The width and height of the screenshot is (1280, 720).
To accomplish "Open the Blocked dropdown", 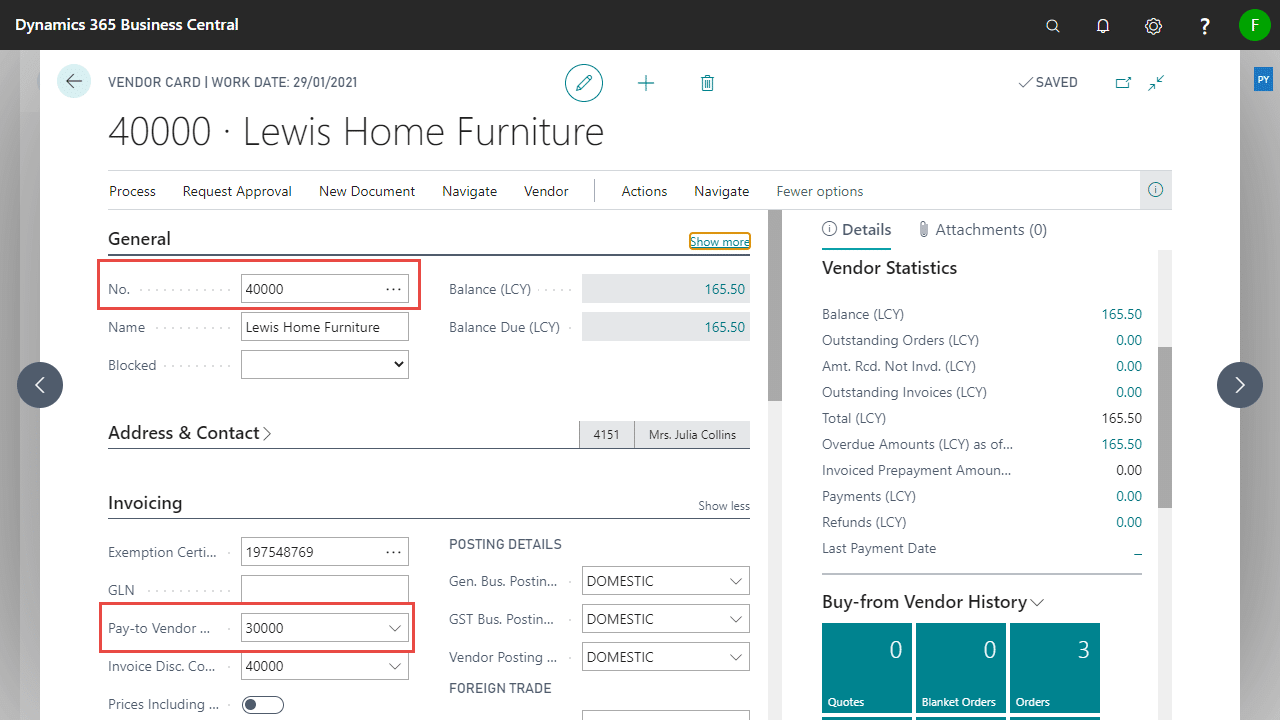I will [325, 365].
